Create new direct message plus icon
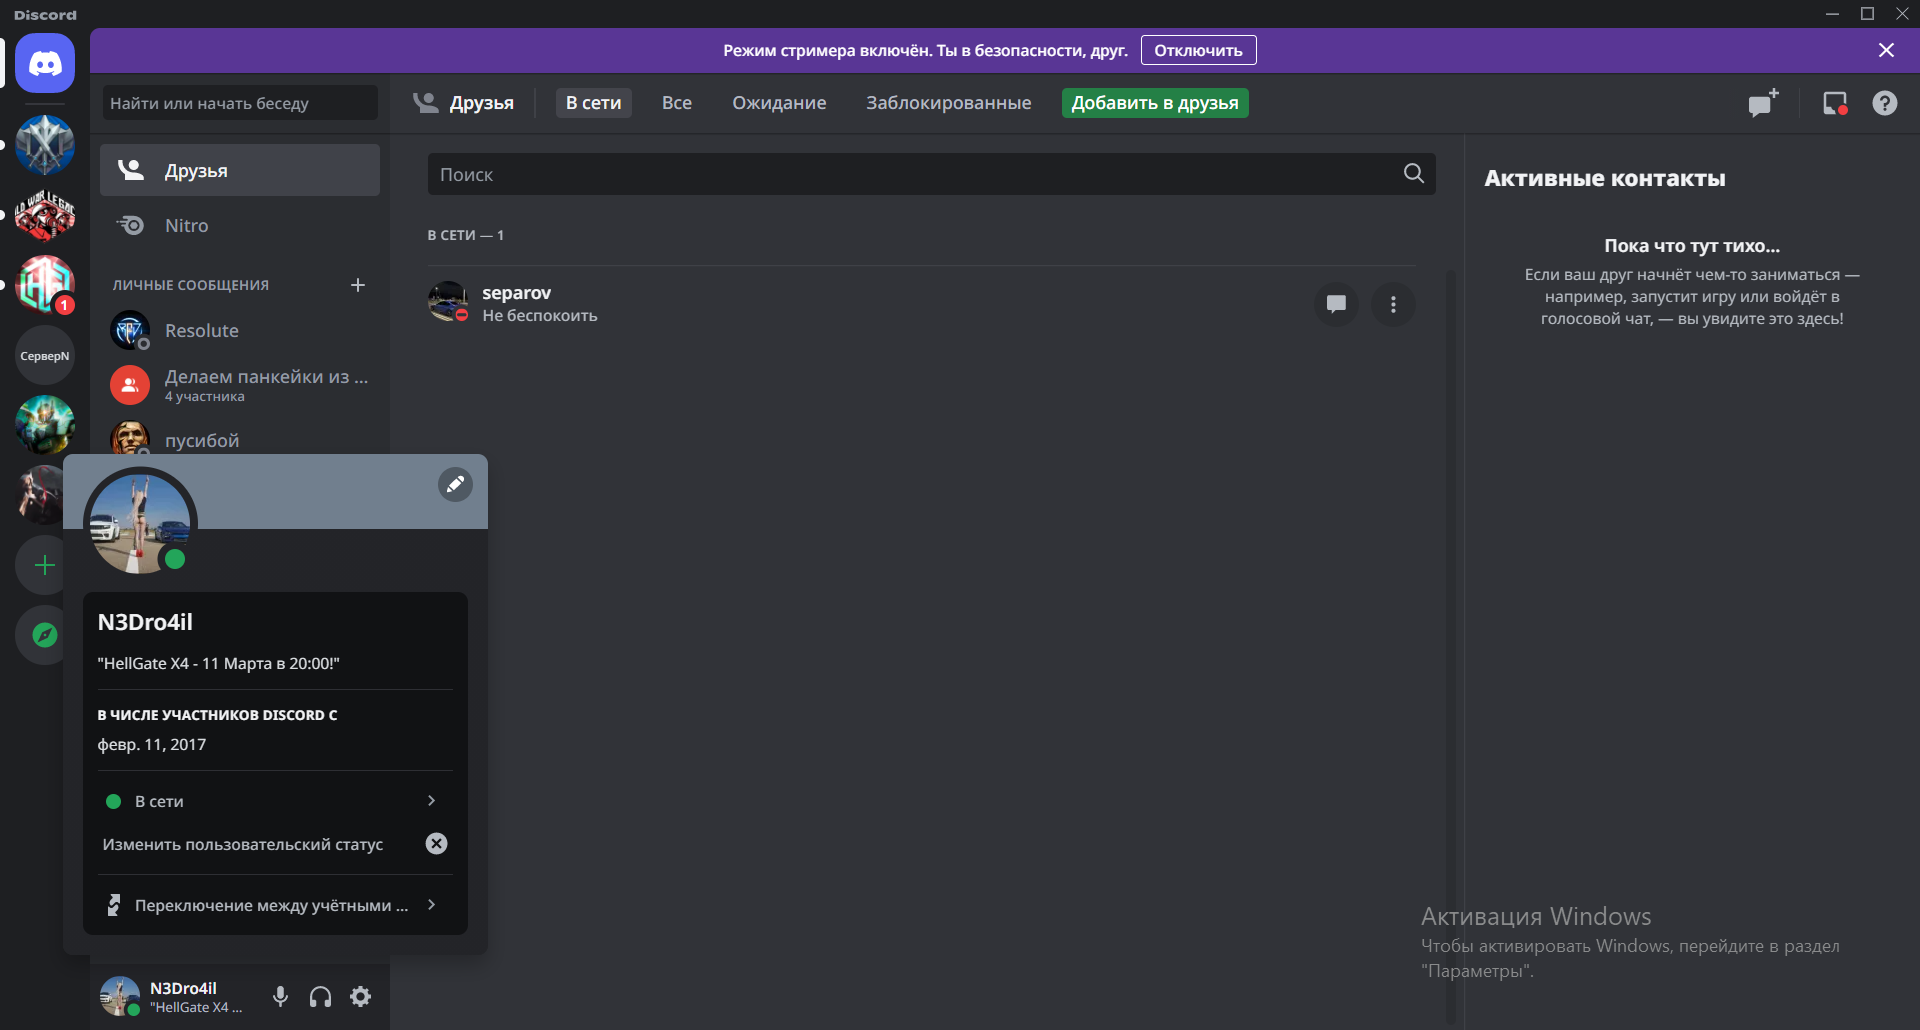The image size is (1920, 1030). 358,285
